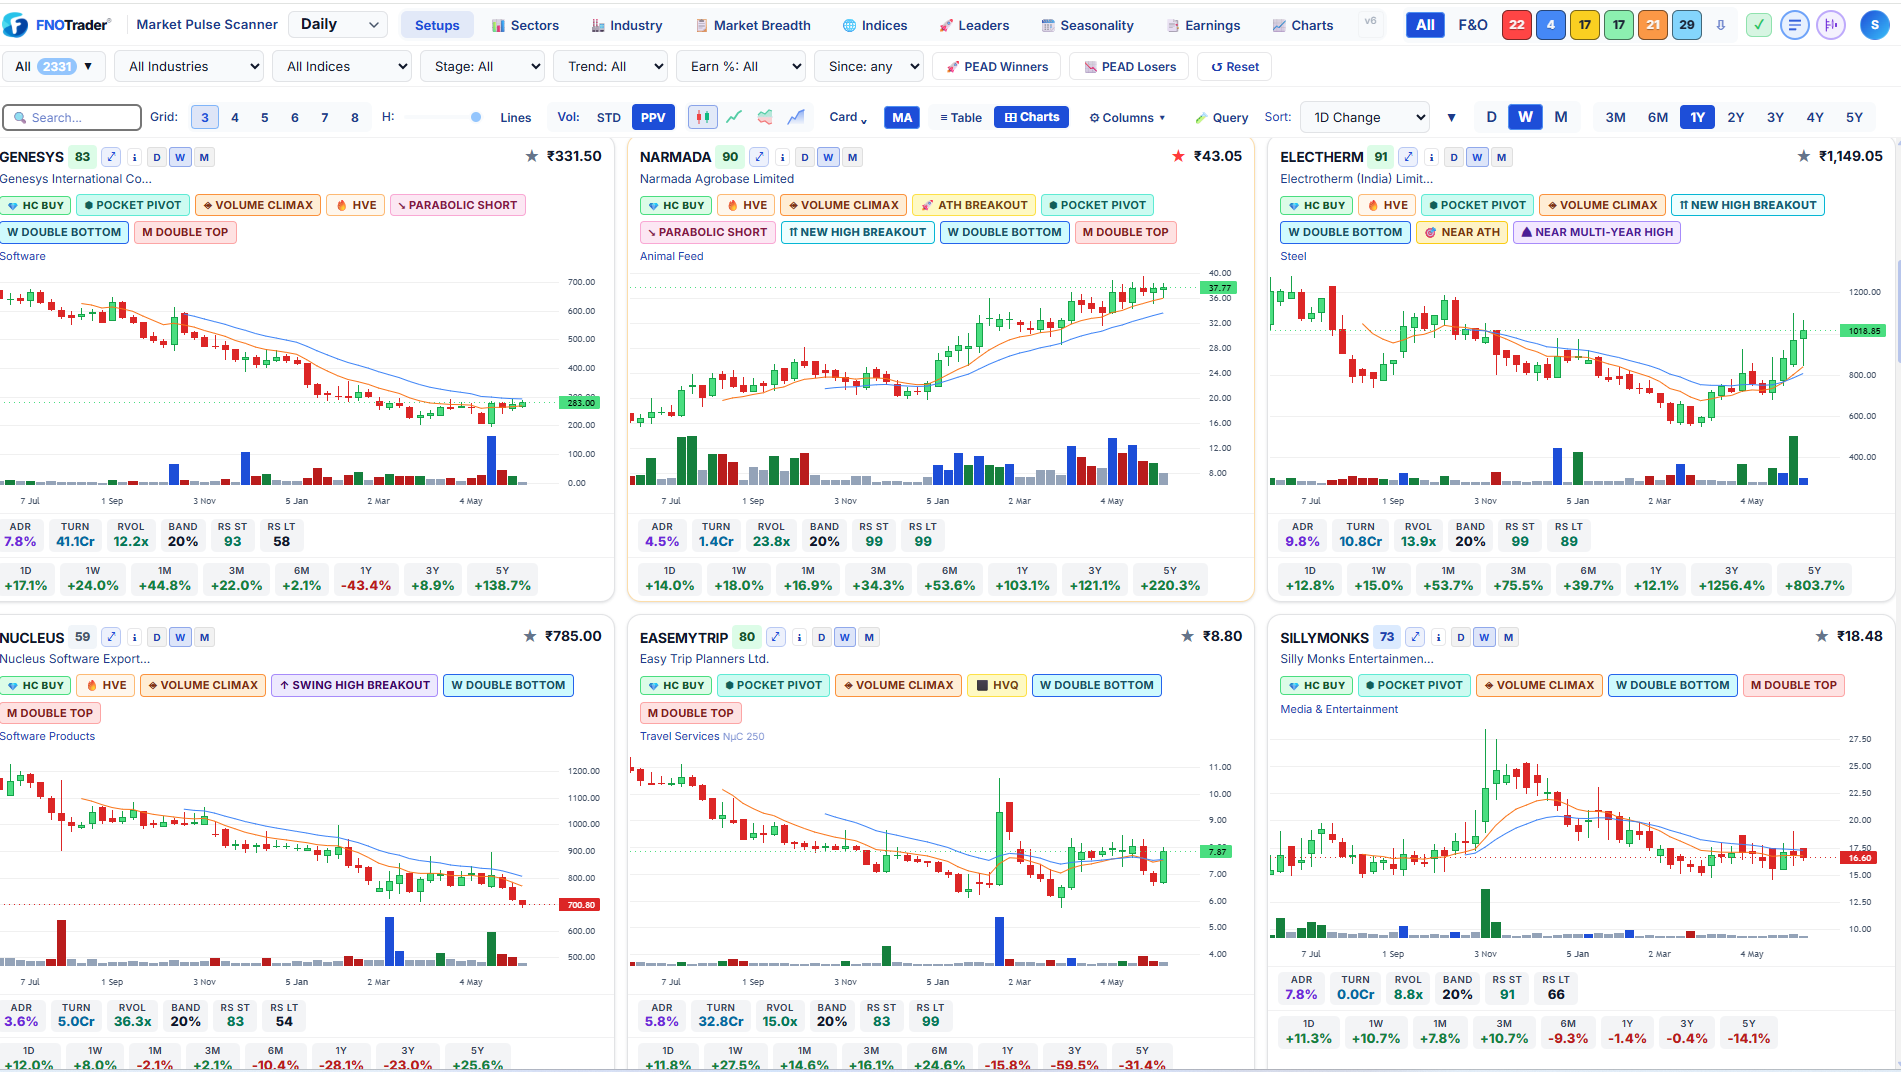Go to the Leaders tab
The width and height of the screenshot is (1901, 1072).
[974, 25]
